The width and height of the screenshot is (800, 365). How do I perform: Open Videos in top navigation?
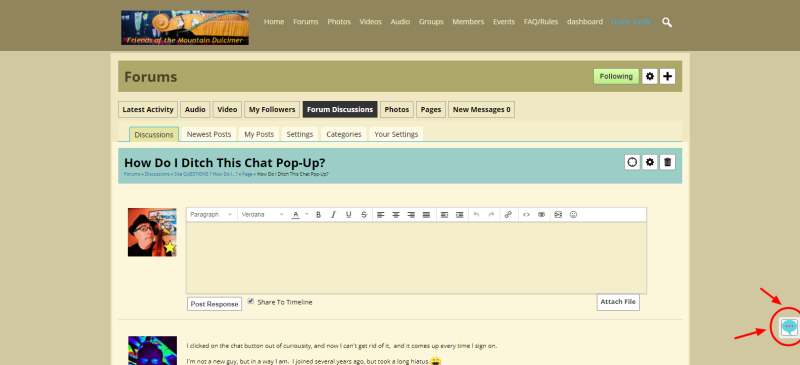point(370,22)
